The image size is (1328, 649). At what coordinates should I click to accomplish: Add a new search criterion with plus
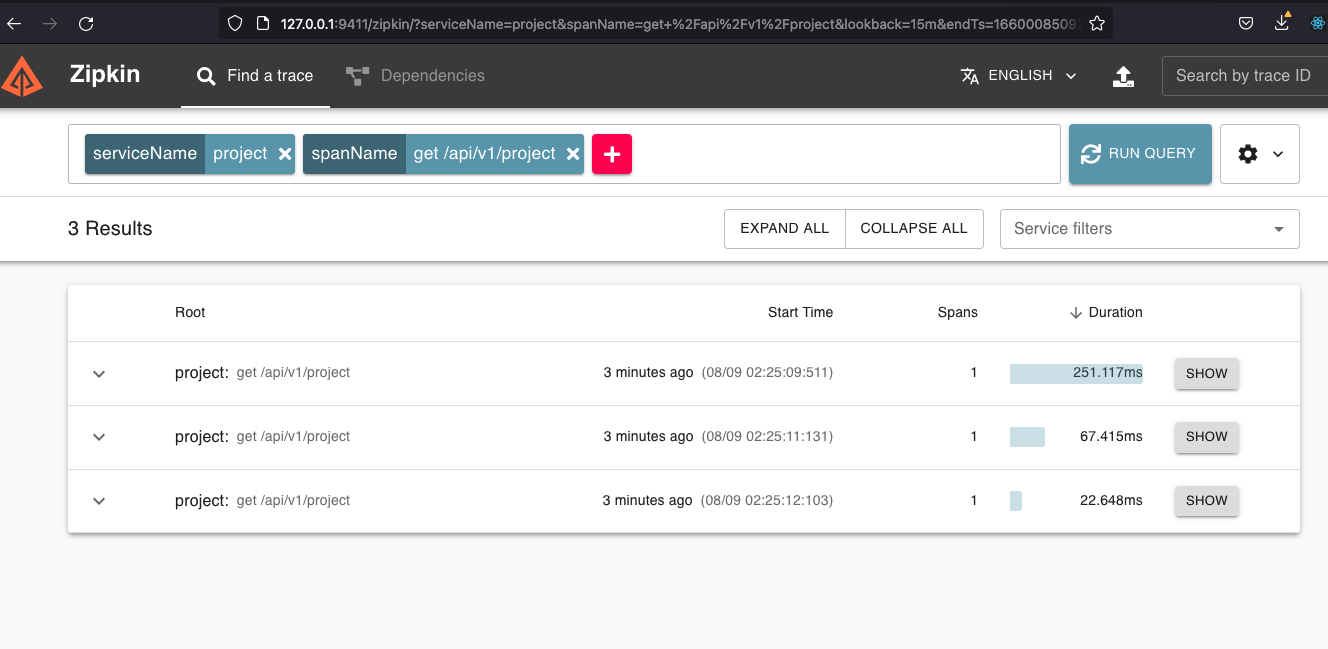click(x=612, y=154)
